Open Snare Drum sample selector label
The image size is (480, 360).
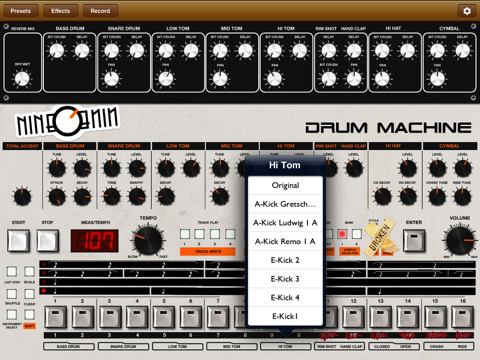point(123,346)
